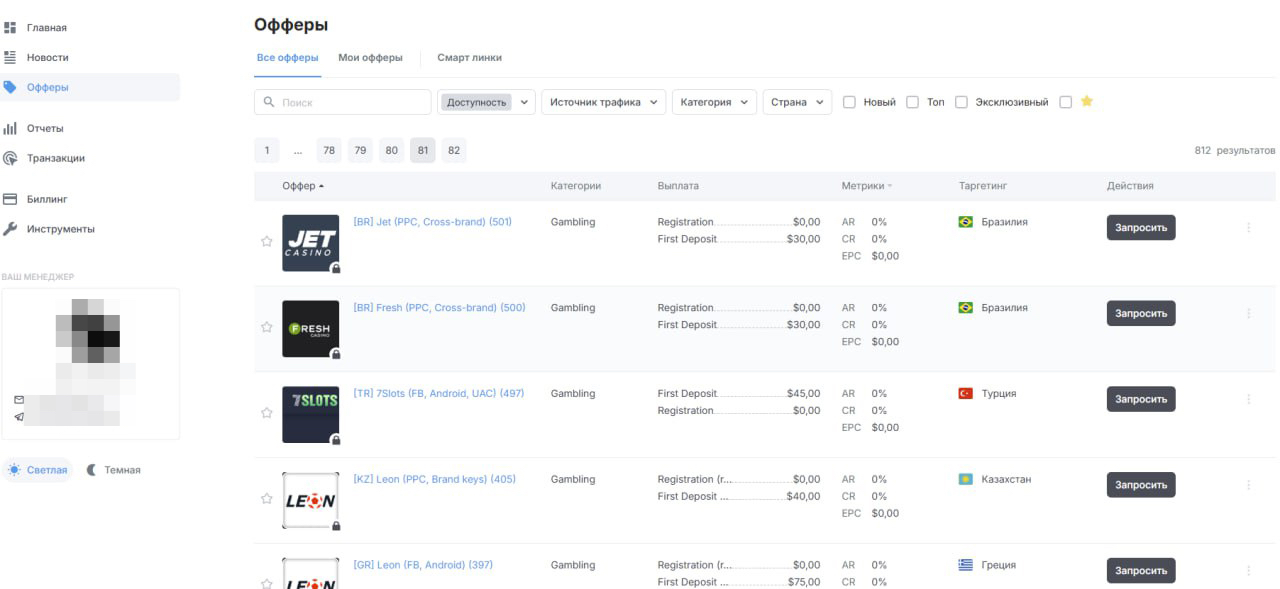This screenshot has width=1280, height=589.
Task: Open three-dot menu for Leon Kazakhstan offer
Action: tap(1248, 485)
